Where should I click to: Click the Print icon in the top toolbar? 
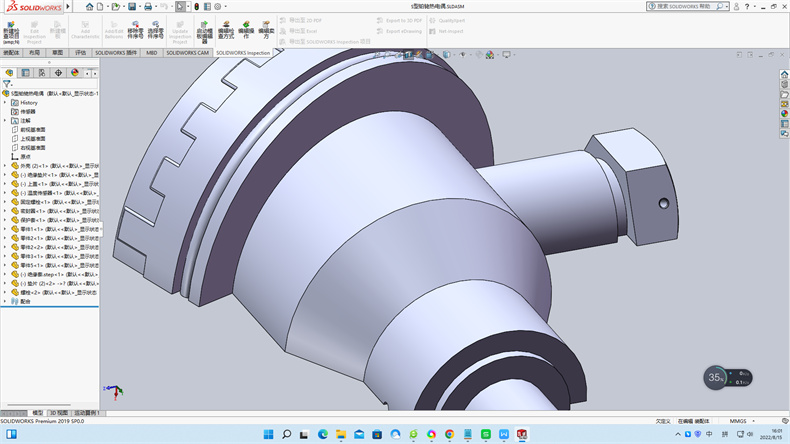[x=147, y=6]
